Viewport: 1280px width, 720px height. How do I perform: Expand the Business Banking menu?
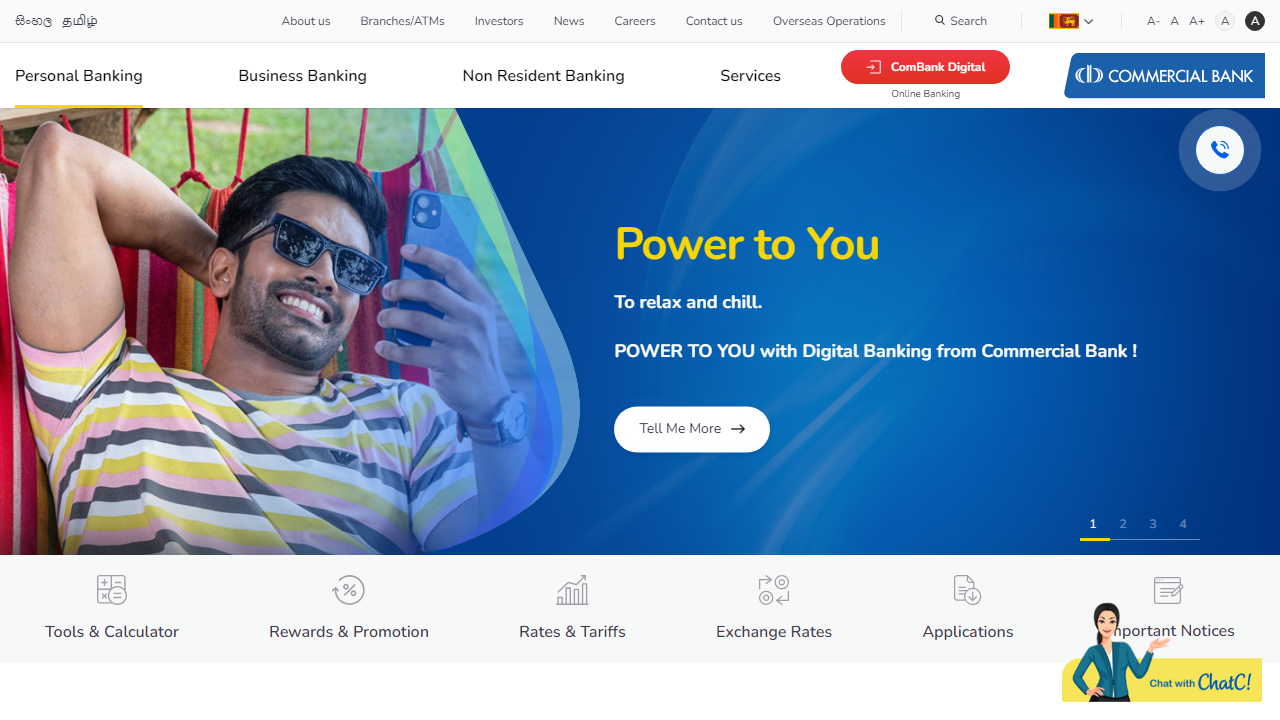tap(303, 76)
